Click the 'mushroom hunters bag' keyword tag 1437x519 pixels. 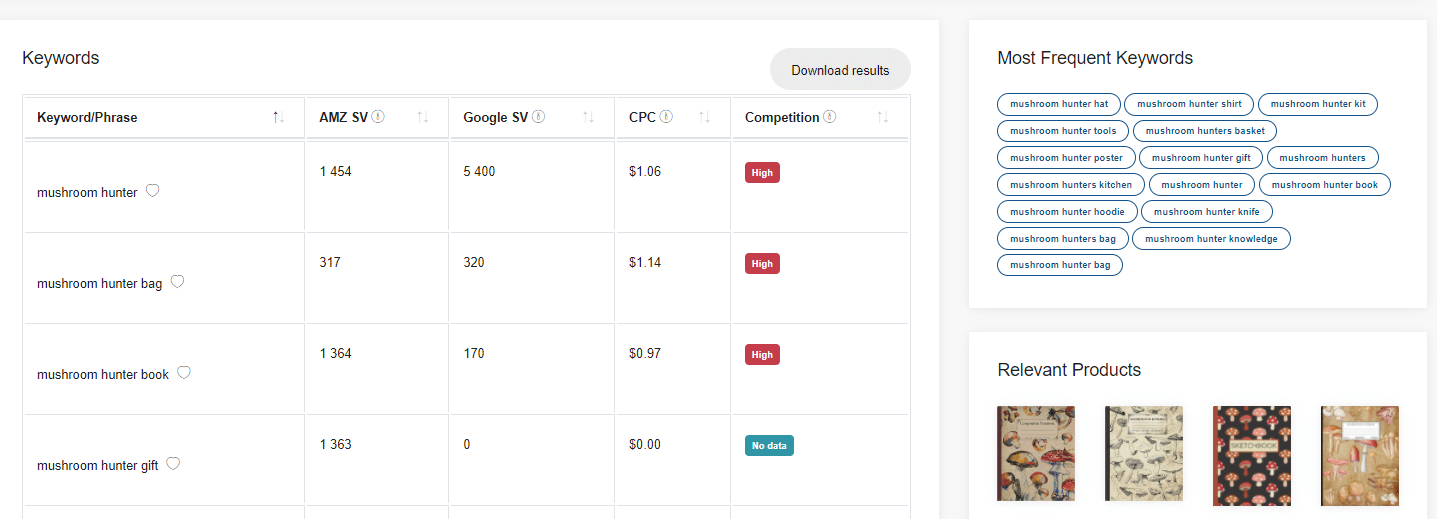point(1063,239)
